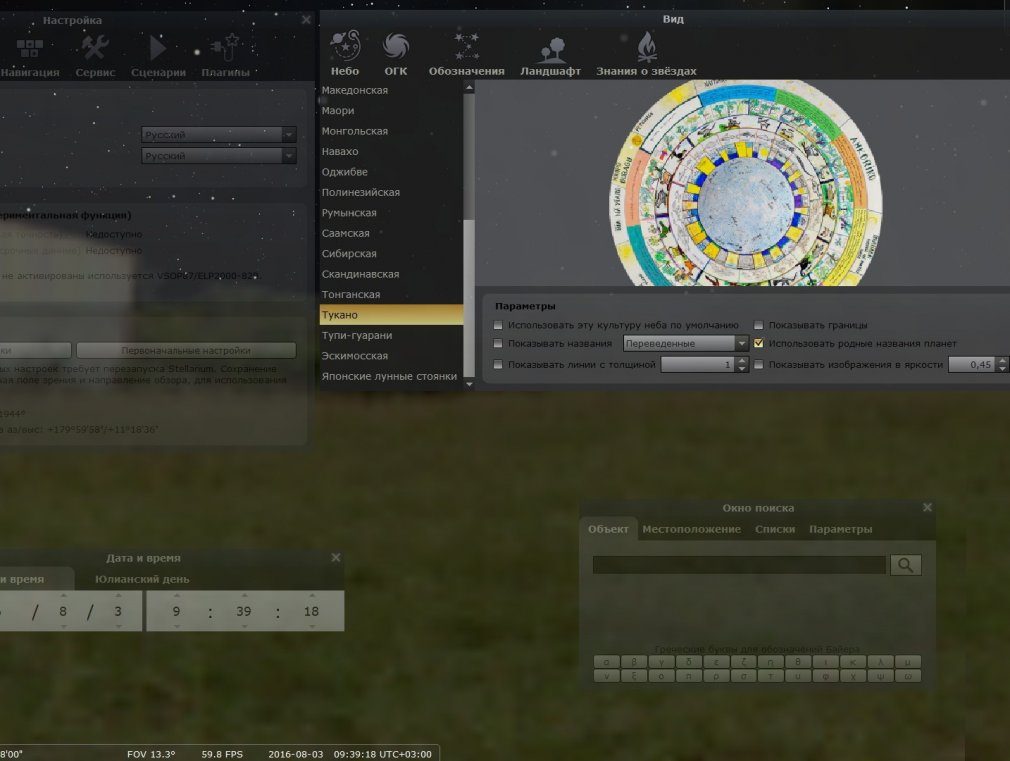Open the Переведенные names dropdown
This screenshot has height=761, width=1010.
coord(685,343)
